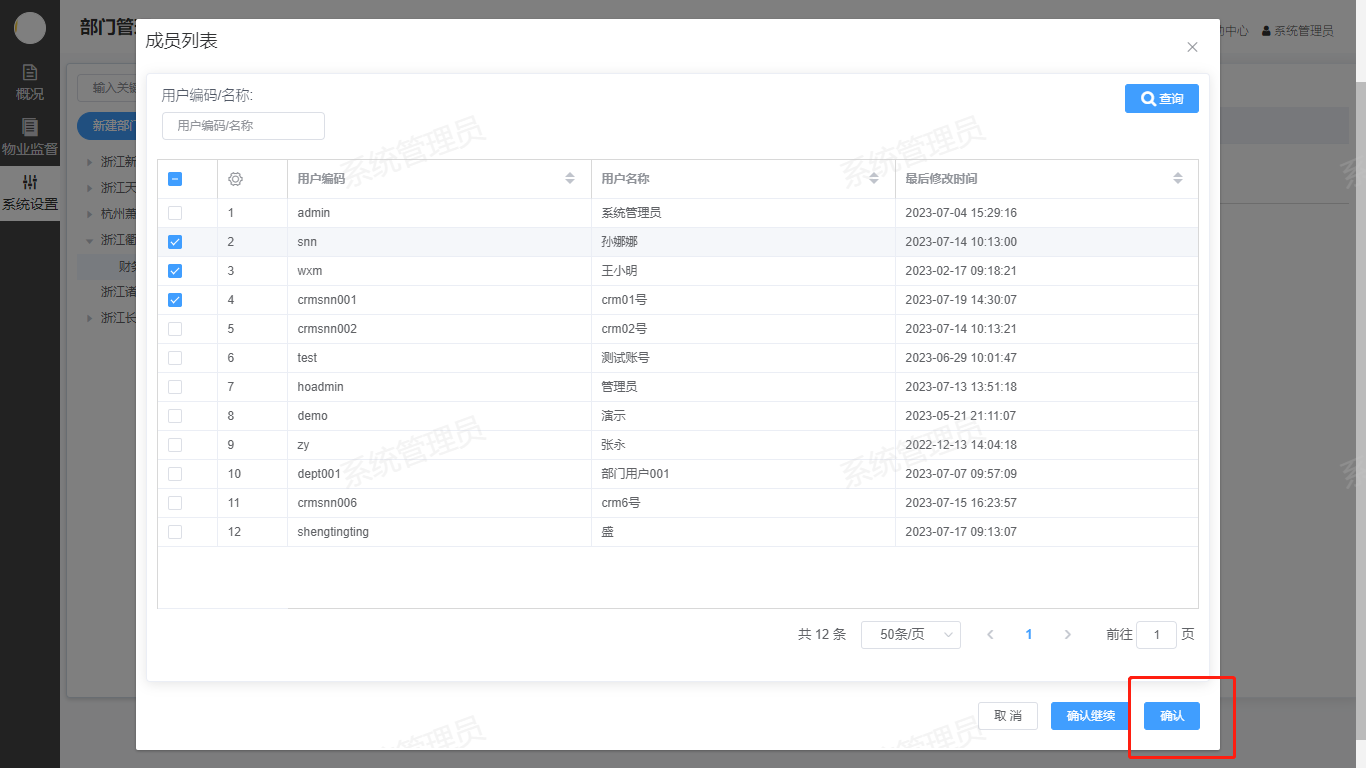1366x768 pixels.
Task: Toggle the select-all header checkbox
Action: click(x=175, y=179)
